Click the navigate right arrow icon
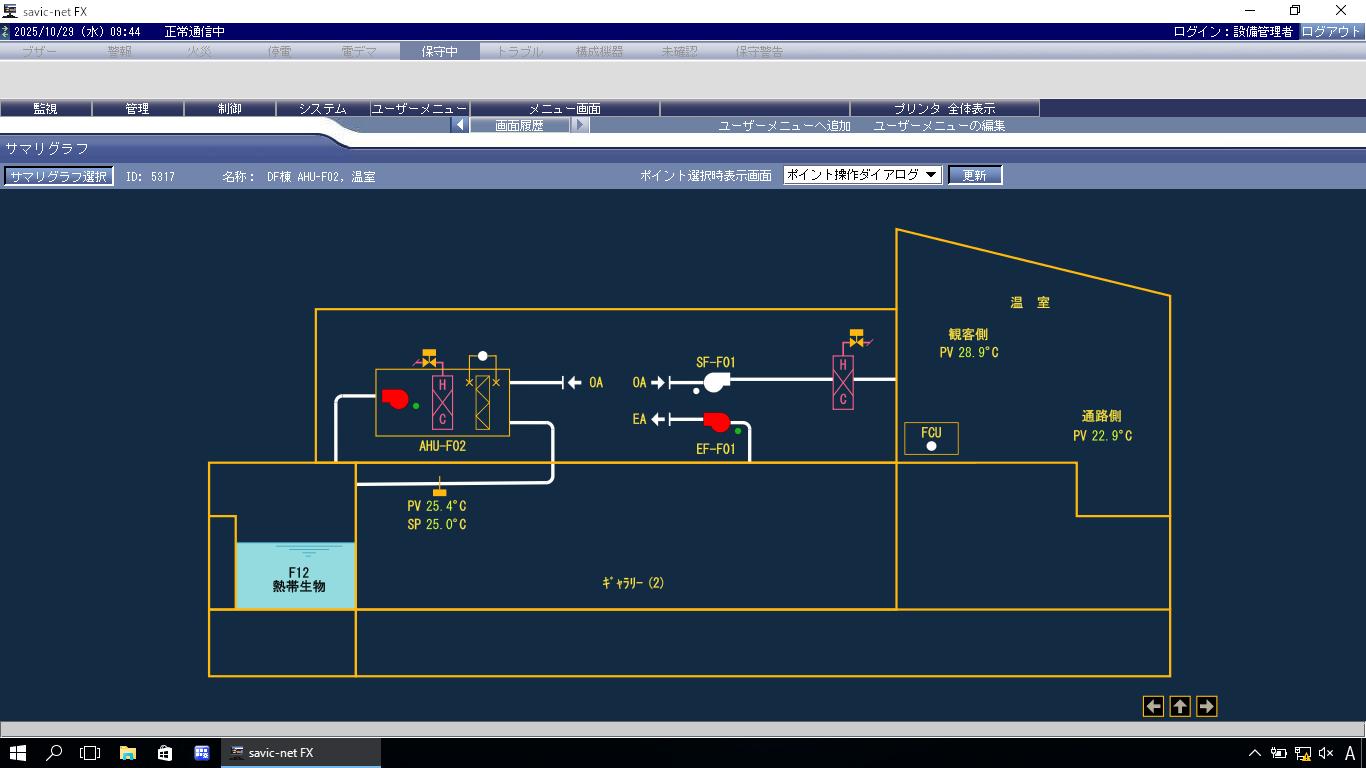Viewport: 1366px width, 768px height. [1206, 707]
